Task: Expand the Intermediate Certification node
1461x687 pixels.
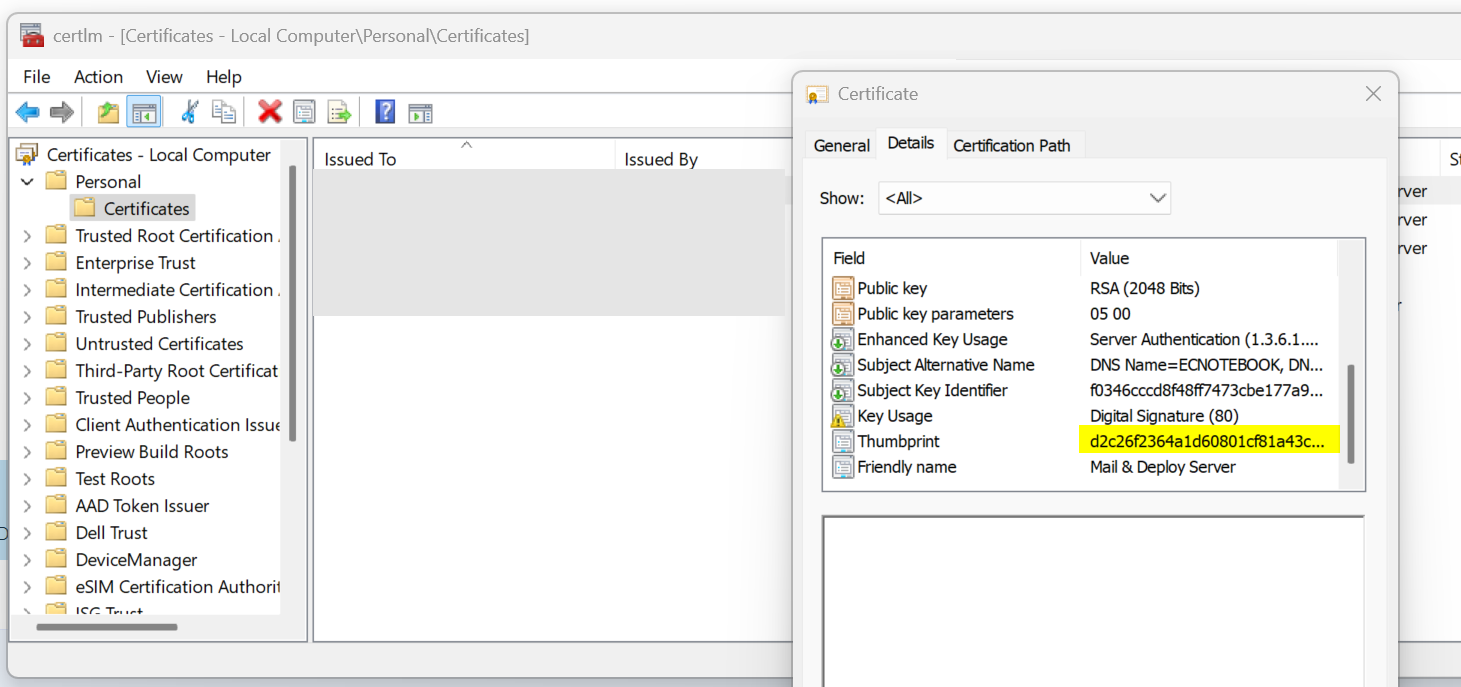Action: (x=27, y=290)
